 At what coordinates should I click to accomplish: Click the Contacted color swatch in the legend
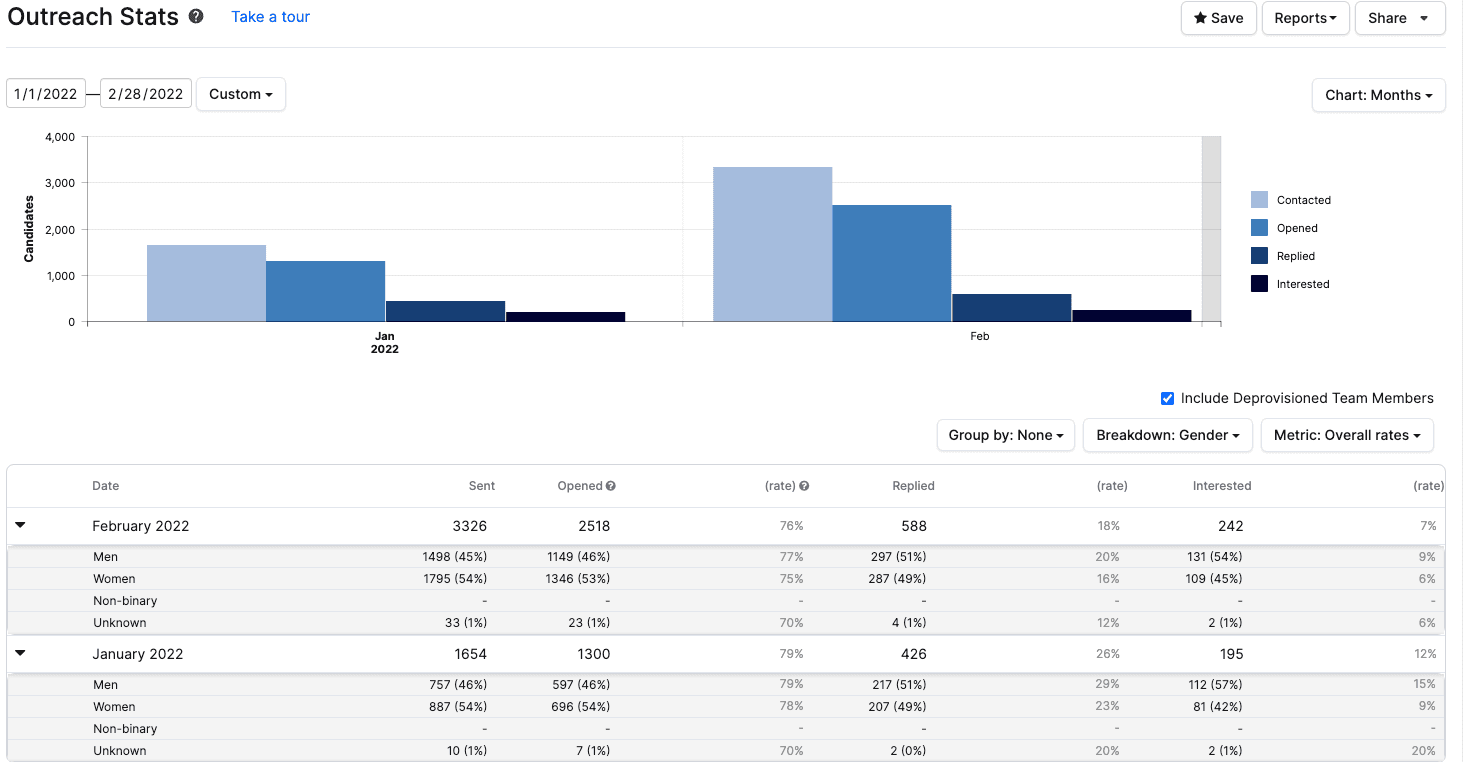pyautogui.click(x=1259, y=199)
